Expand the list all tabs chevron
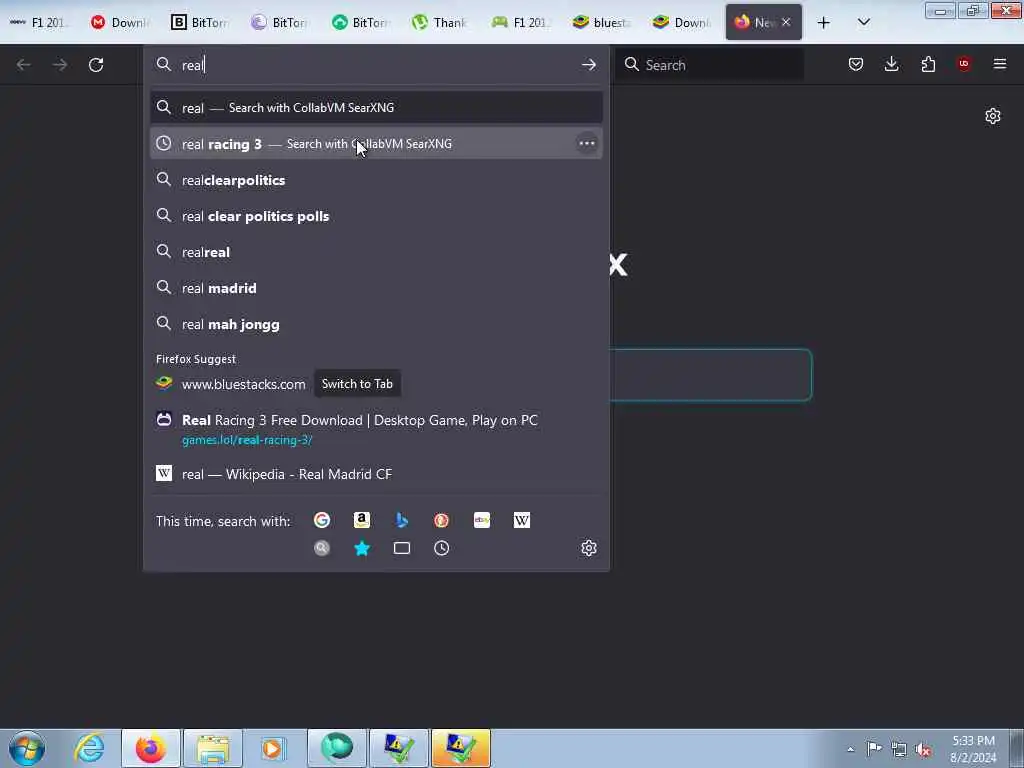Viewport: 1024px width, 768px height. point(863,23)
